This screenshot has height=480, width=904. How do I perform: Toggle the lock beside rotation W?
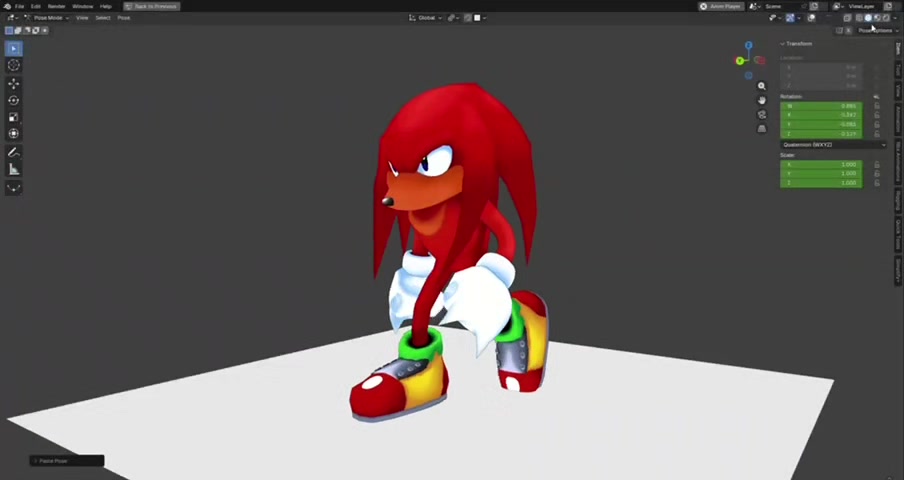(x=877, y=106)
